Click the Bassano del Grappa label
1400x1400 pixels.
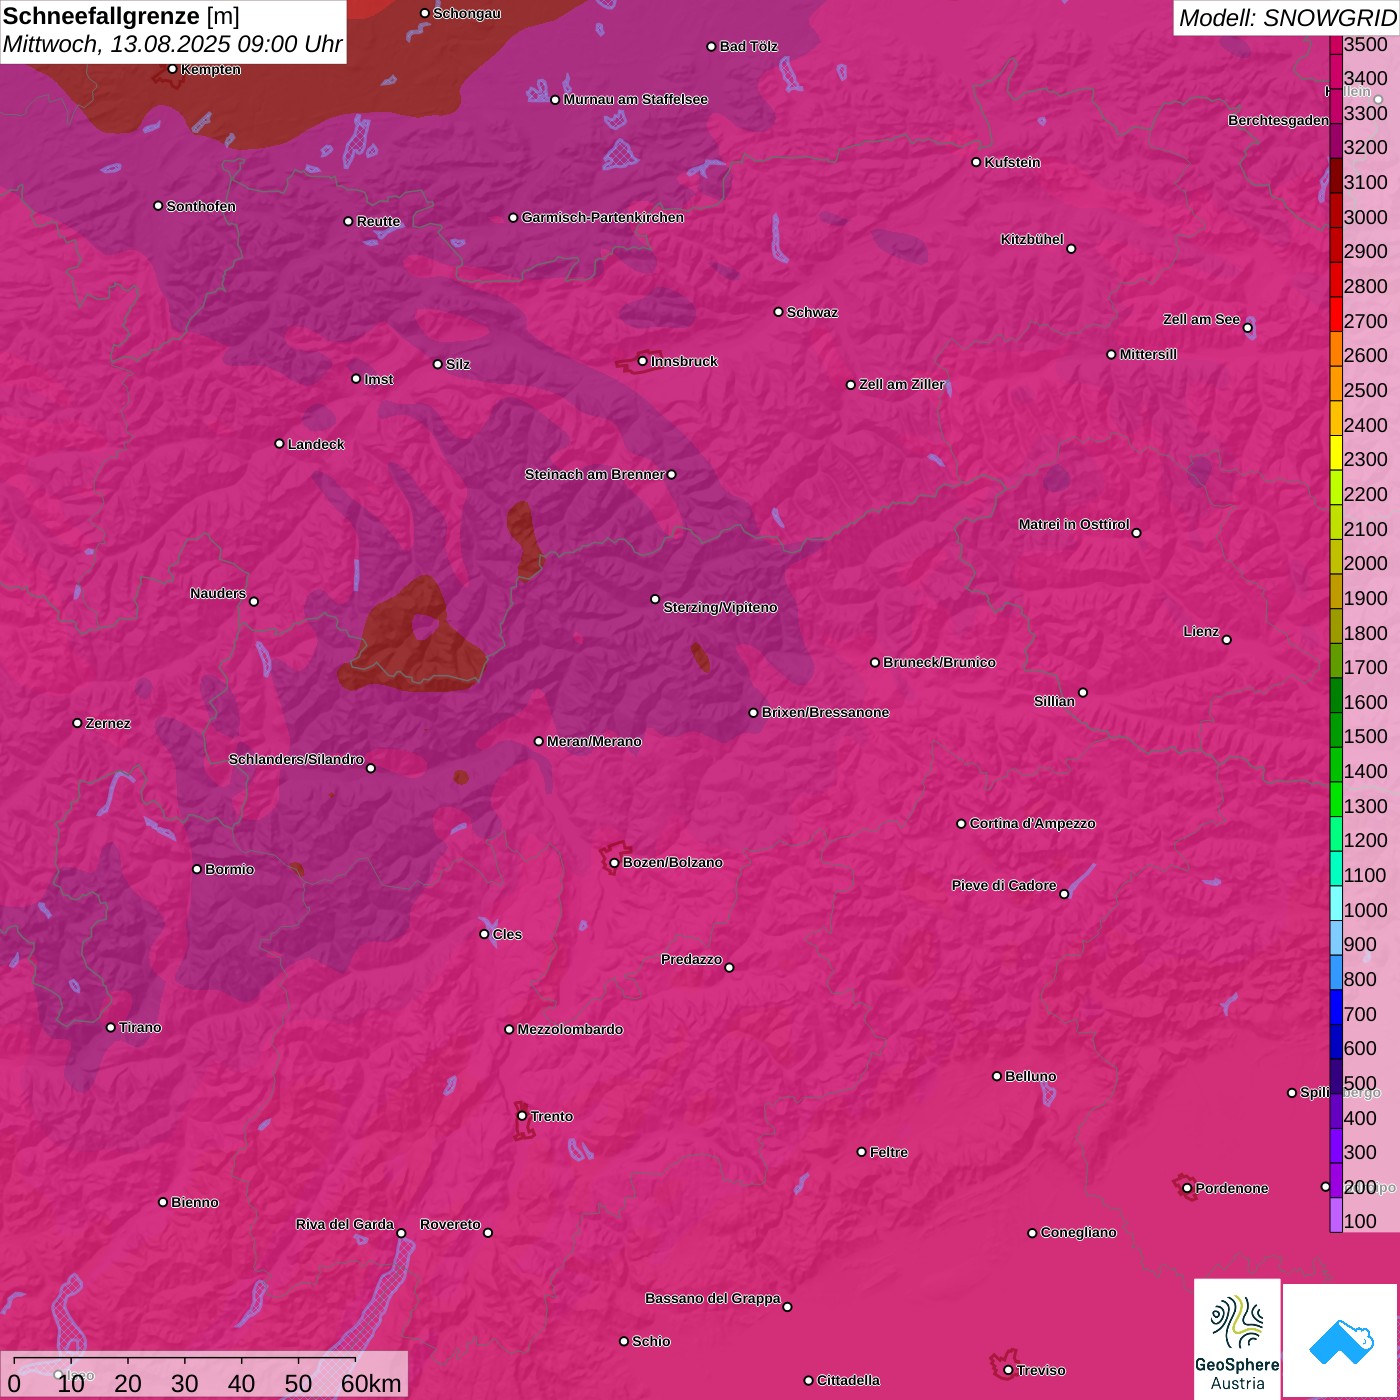coord(712,1298)
